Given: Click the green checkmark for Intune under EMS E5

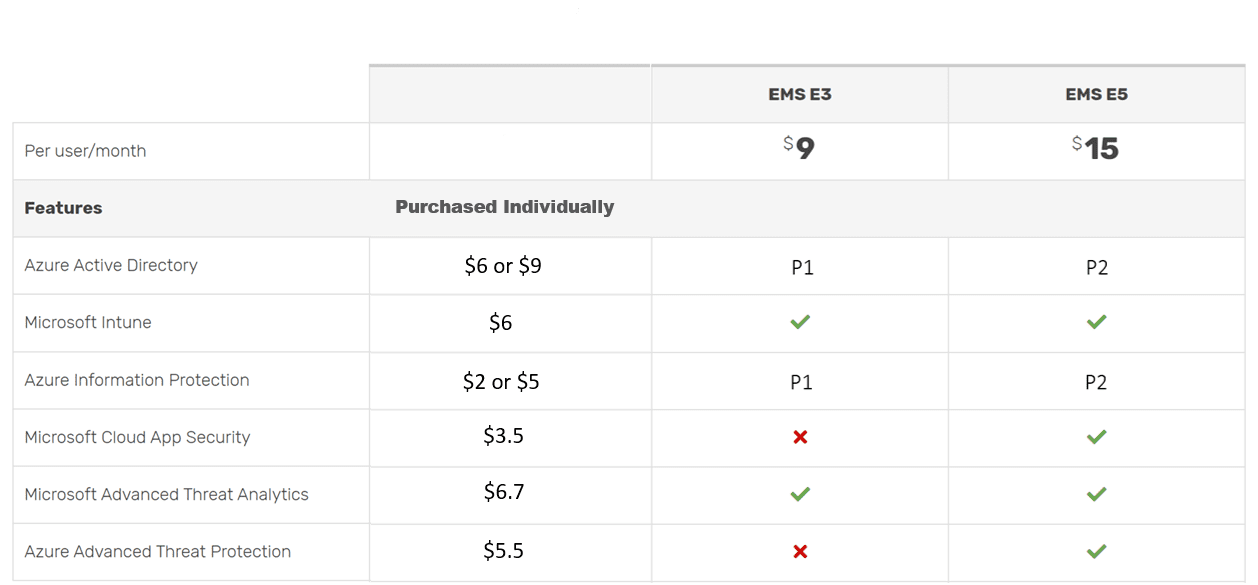Looking at the screenshot, I should [x=1097, y=322].
